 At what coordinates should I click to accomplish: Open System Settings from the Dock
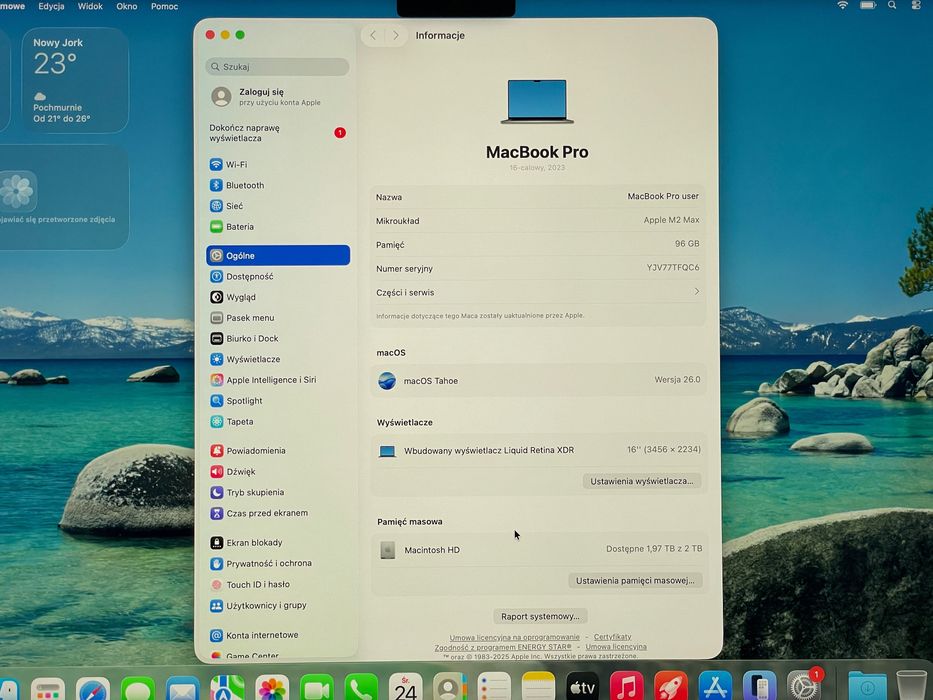tap(804, 686)
